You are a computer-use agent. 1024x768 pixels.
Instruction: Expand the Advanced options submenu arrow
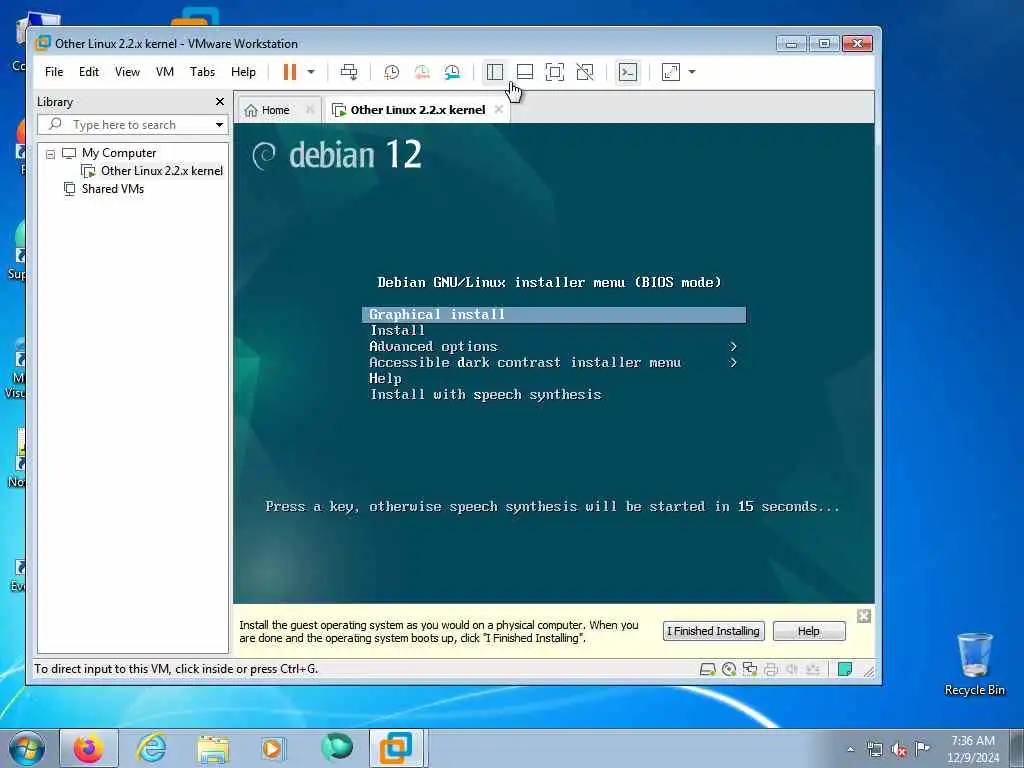pos(733,347)
